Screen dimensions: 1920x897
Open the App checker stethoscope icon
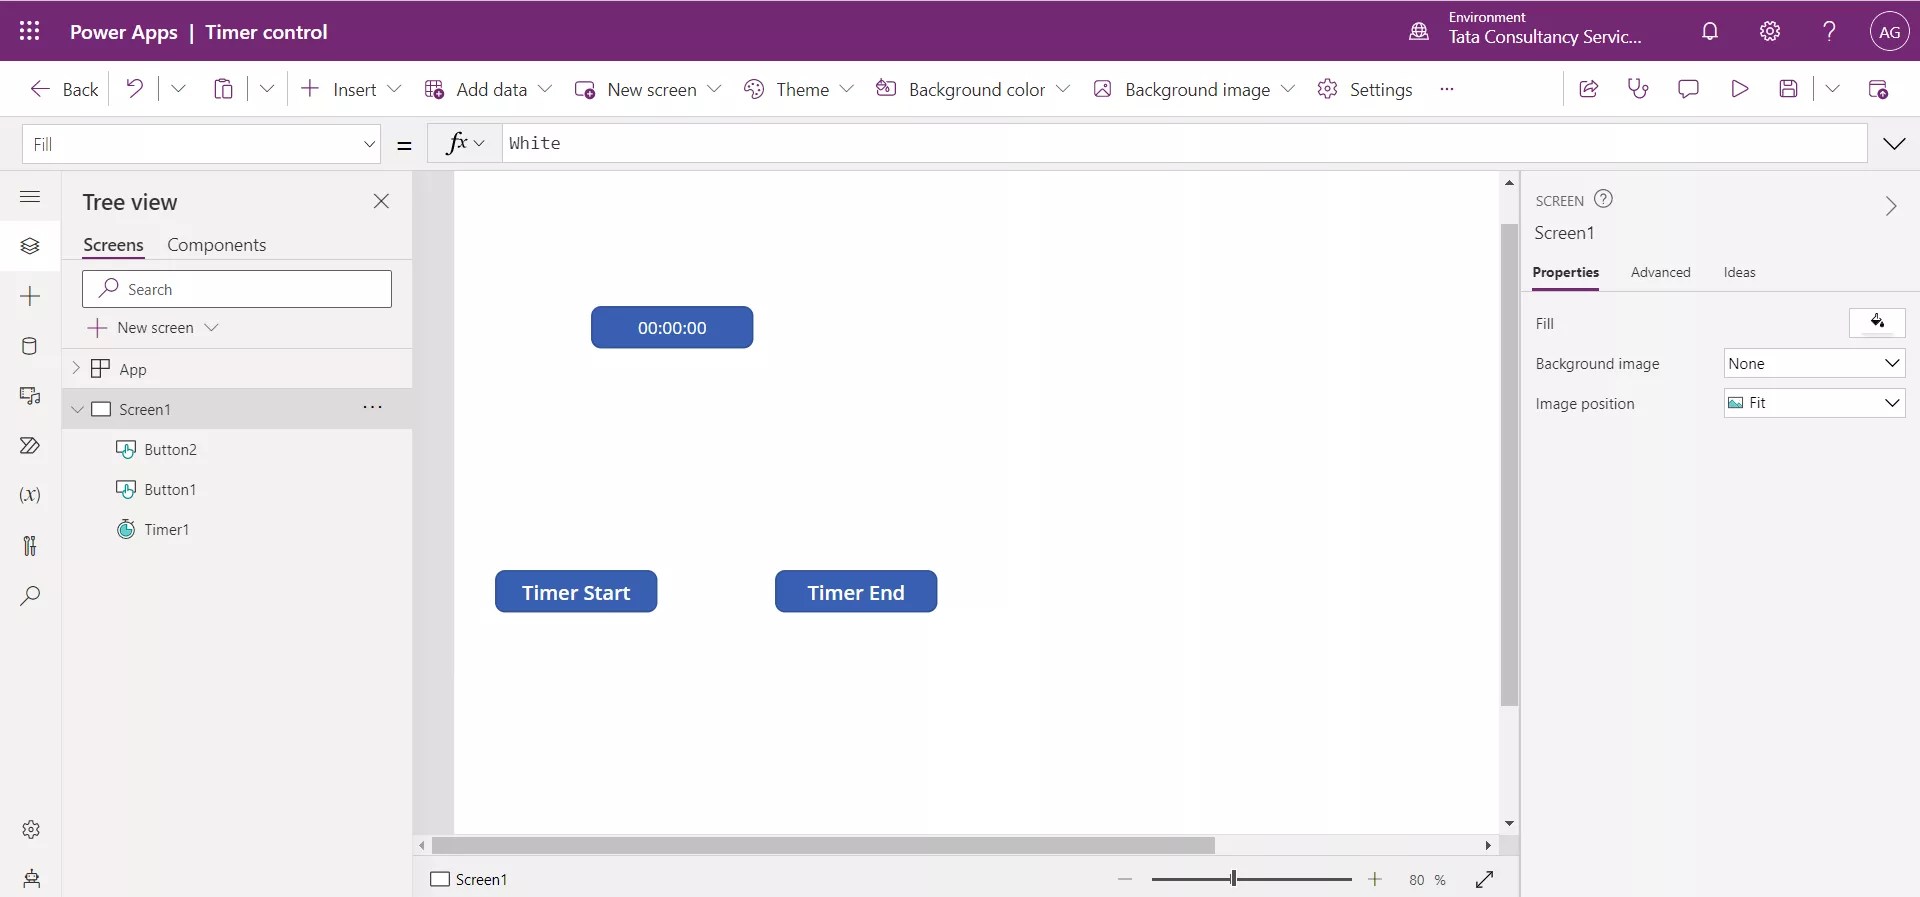pos(1638,89)
